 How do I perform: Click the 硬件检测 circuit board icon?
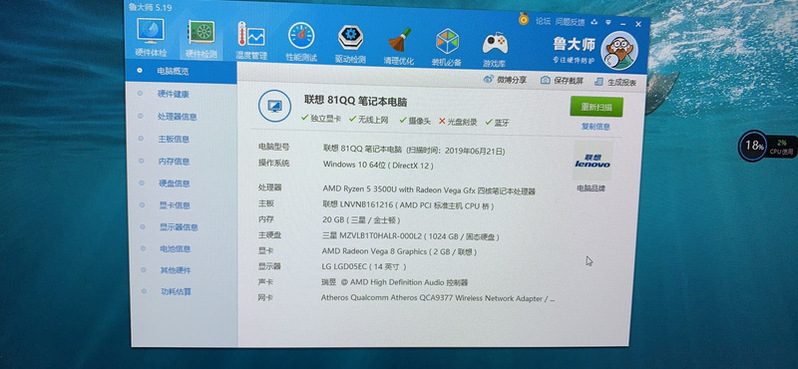pyautogui.click(x=201, y=38)
